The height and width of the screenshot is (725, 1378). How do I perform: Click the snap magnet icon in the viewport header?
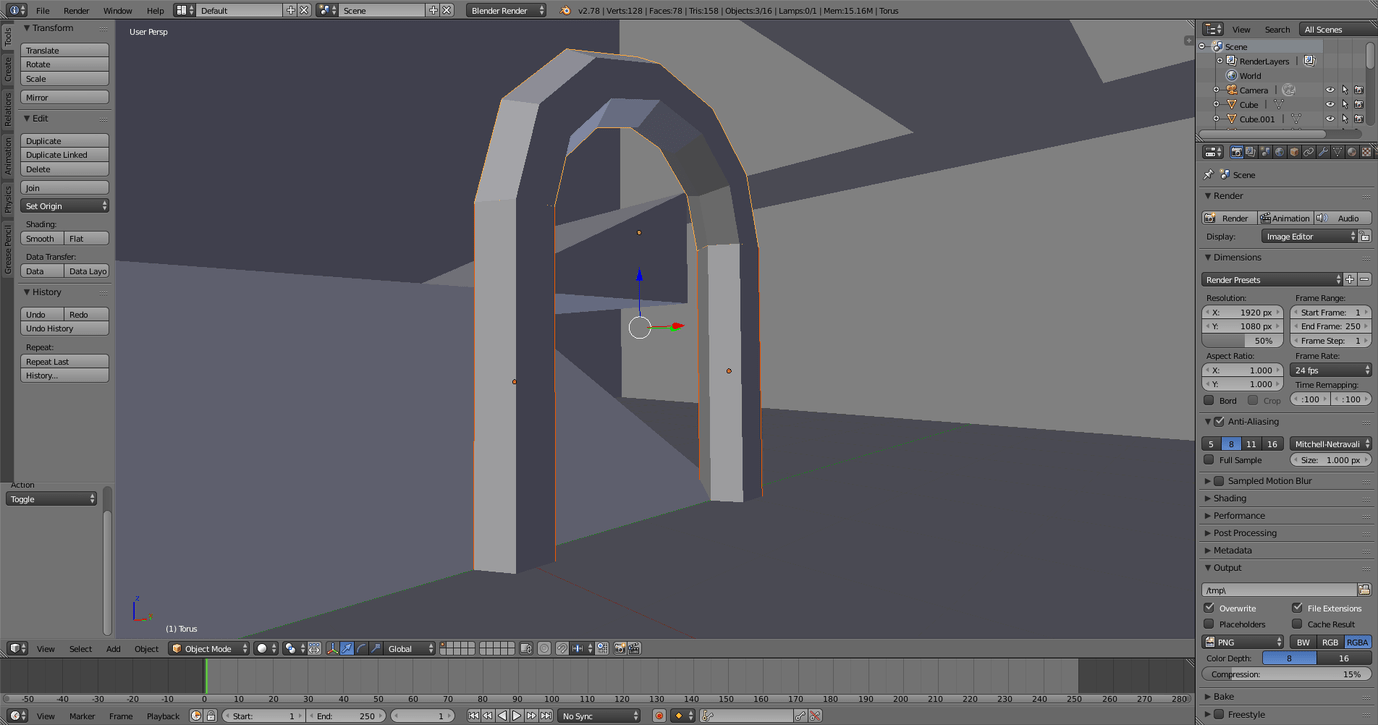pos(562,648)
